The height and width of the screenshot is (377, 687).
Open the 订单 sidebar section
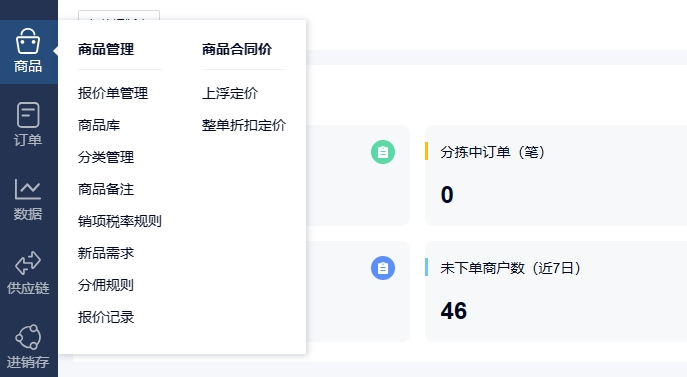(x=28, y=124)
